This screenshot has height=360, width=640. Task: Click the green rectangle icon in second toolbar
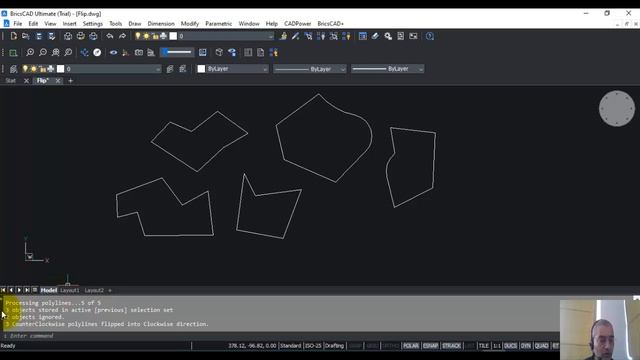pos(13,52)
